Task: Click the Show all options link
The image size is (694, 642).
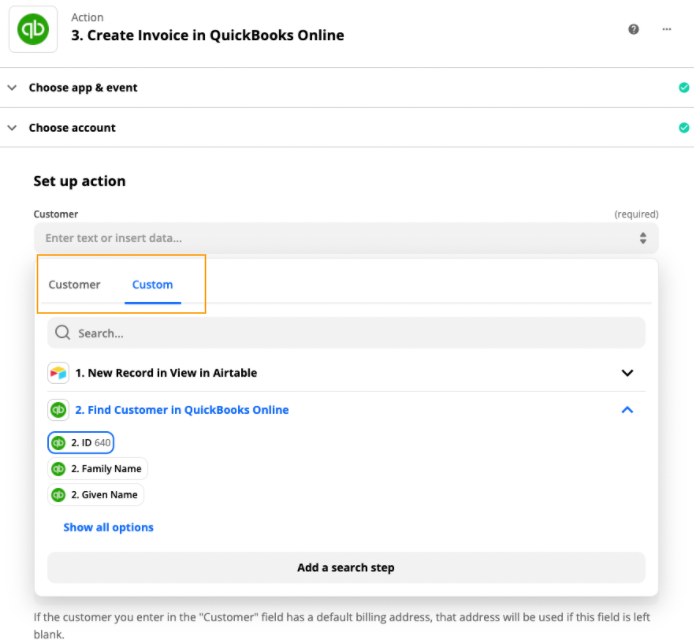Action: click(x=108, y=527)
